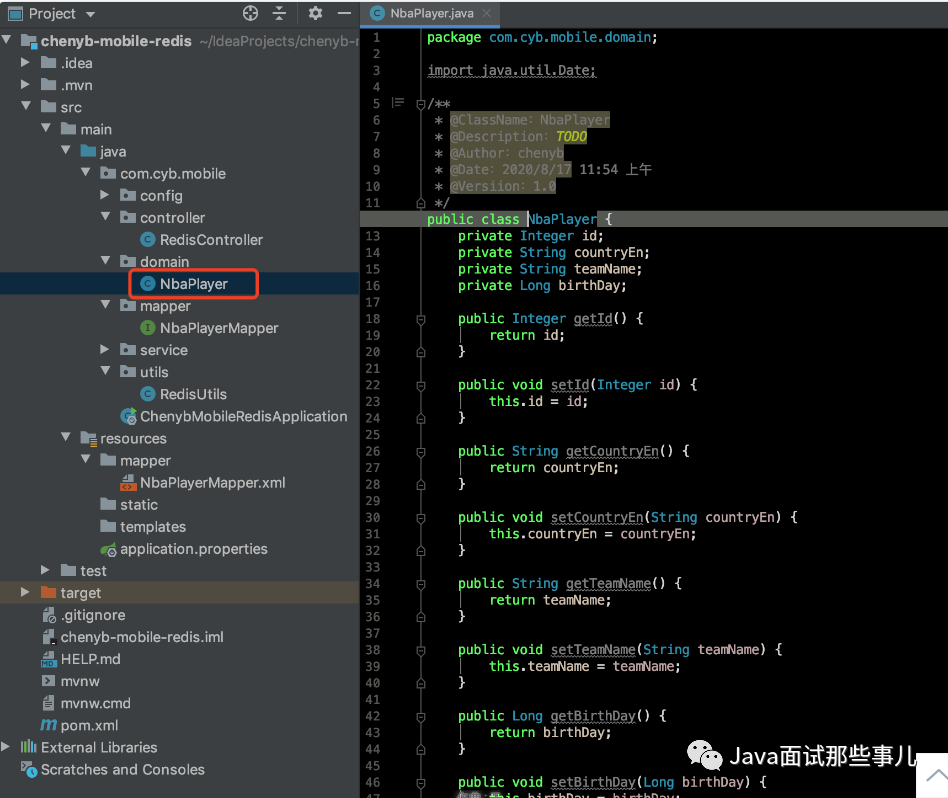Fold setTeamName method at line 38

(x=421, y=650)
